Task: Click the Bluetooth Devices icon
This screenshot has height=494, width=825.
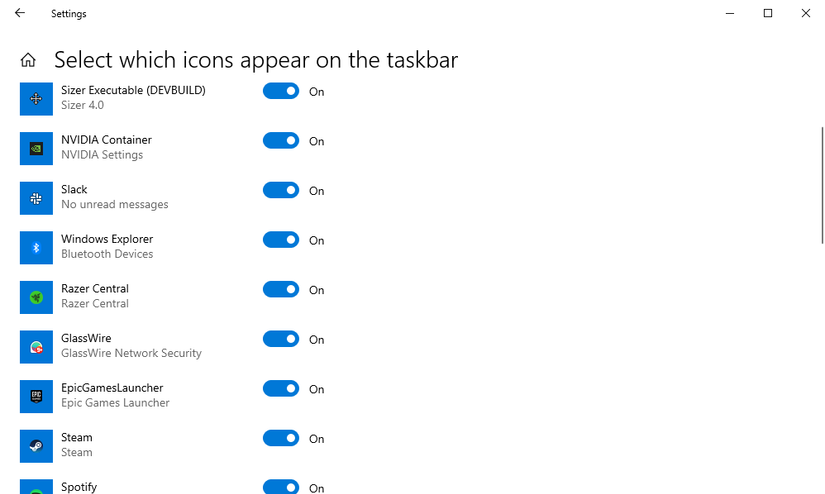Action: (x=36, y=248)
